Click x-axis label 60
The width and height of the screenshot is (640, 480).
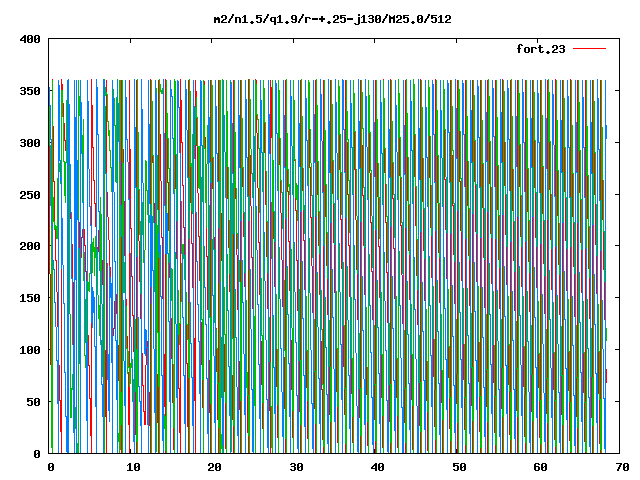541,467
